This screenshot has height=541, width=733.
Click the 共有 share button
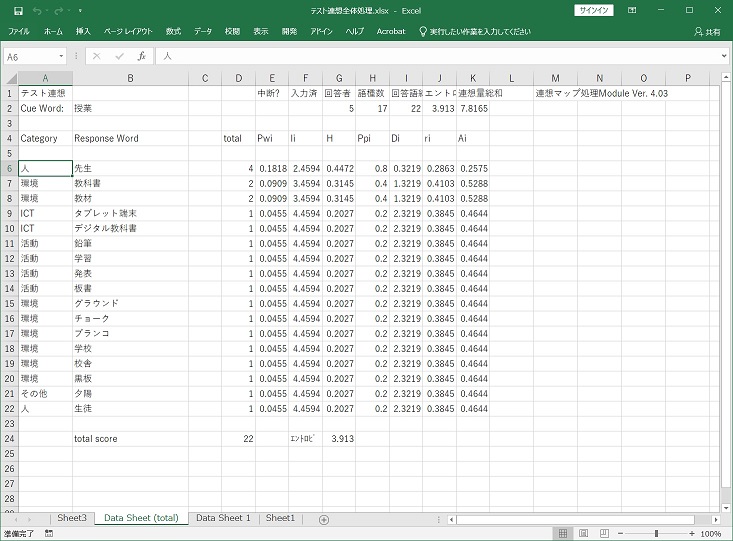click(706, 32)
